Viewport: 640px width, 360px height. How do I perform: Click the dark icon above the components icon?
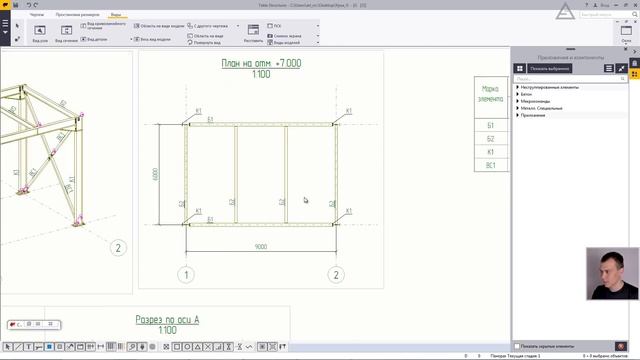pyautogui.click(x=635, y=63)
